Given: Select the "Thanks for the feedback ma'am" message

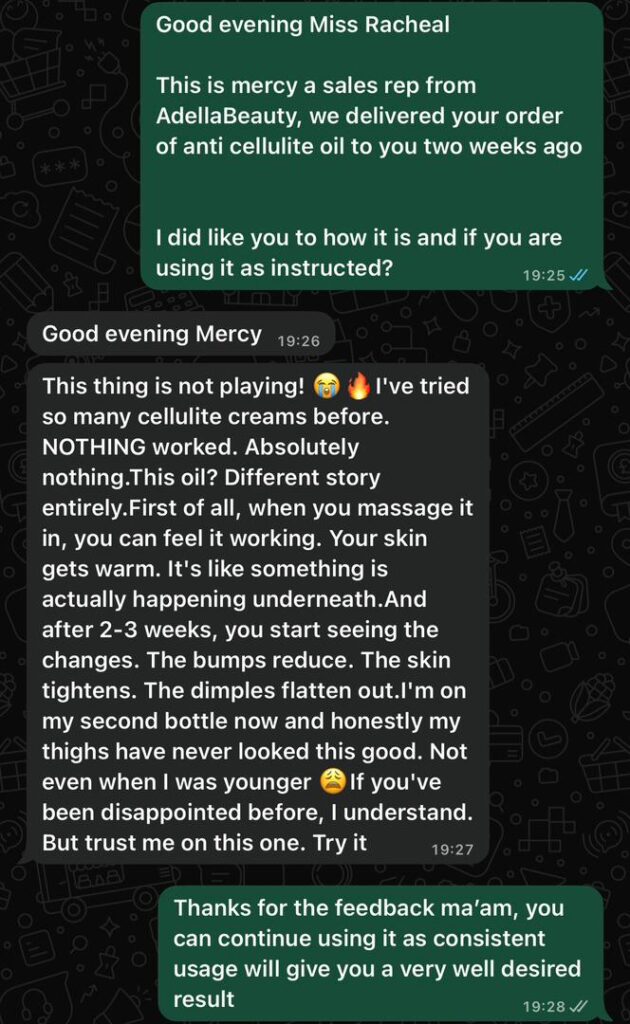Looking at the screenshot, I should (x=381, y=953).
